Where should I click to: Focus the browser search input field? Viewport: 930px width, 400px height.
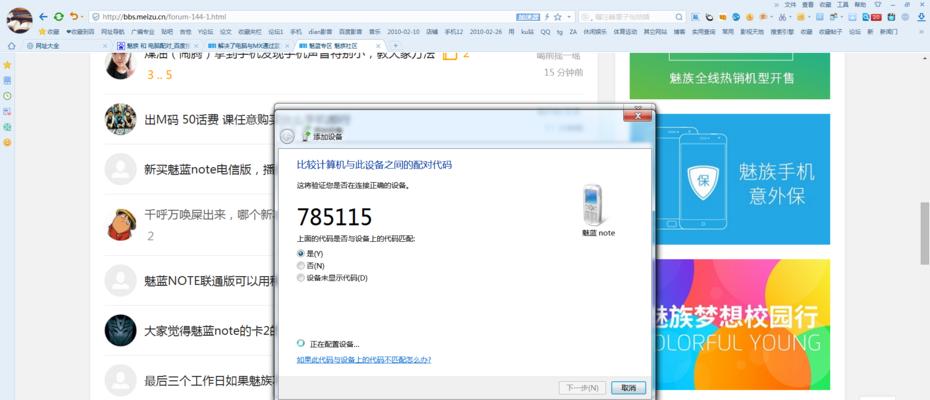(631, 17)
